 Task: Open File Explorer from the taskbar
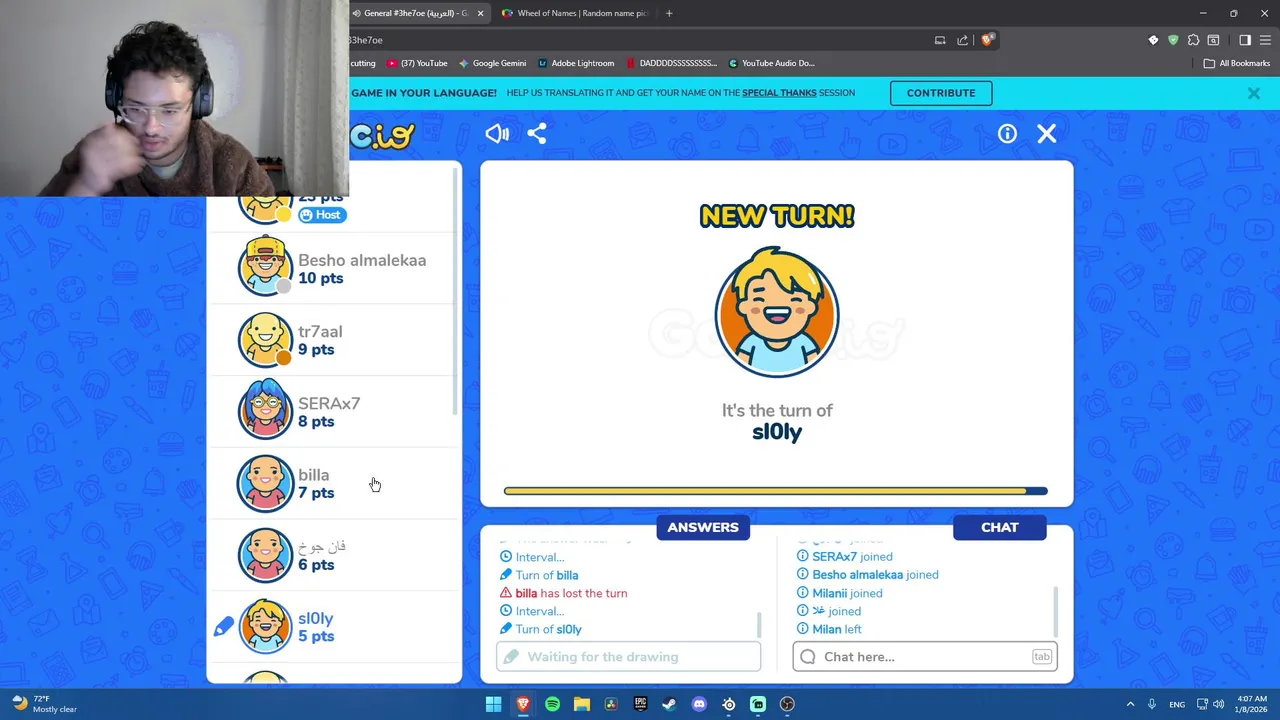click(x=582, y=704)
